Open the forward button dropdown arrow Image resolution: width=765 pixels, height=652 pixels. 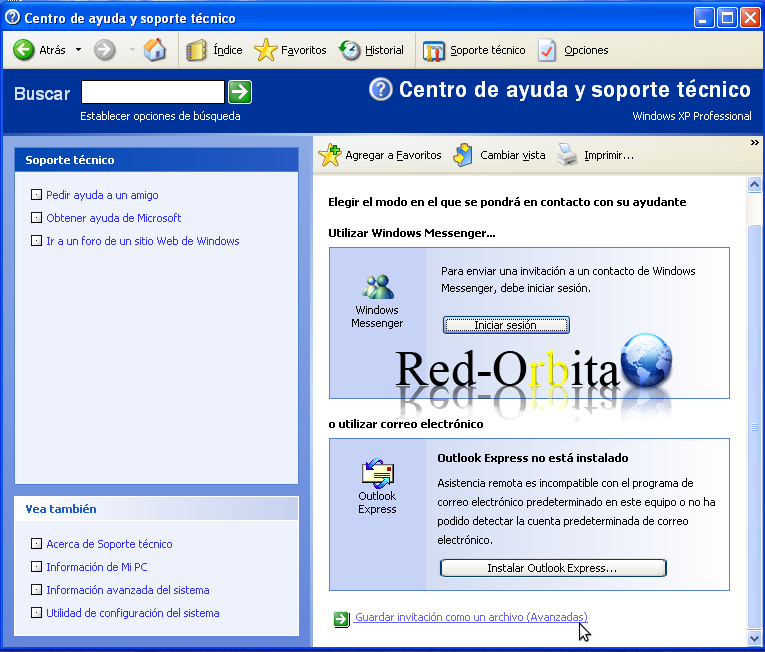click(132, 50)
